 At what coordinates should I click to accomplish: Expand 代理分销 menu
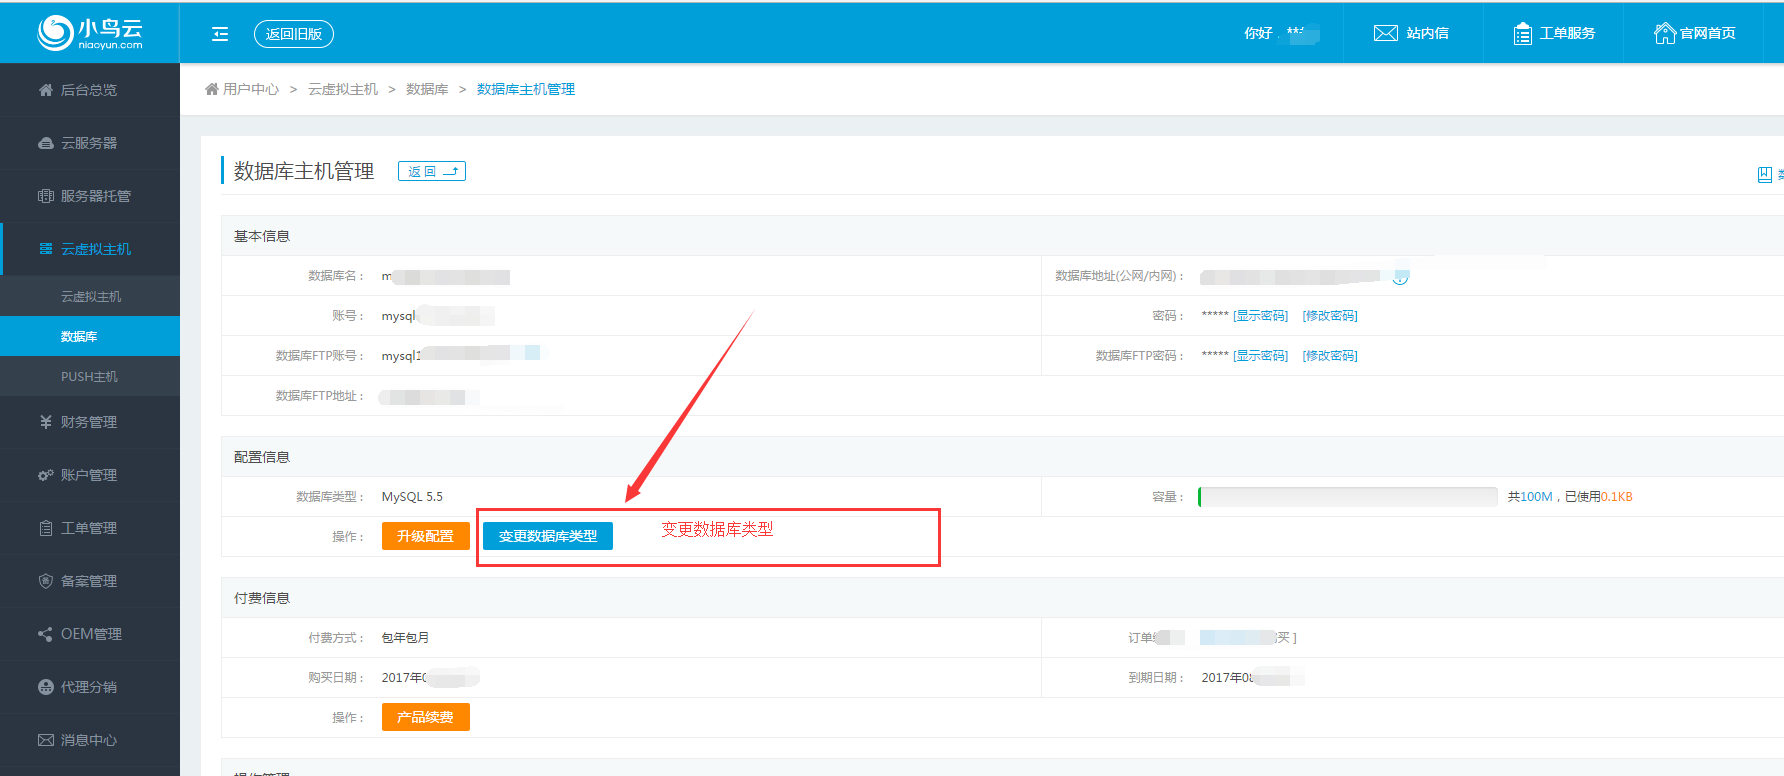(90, 687)
